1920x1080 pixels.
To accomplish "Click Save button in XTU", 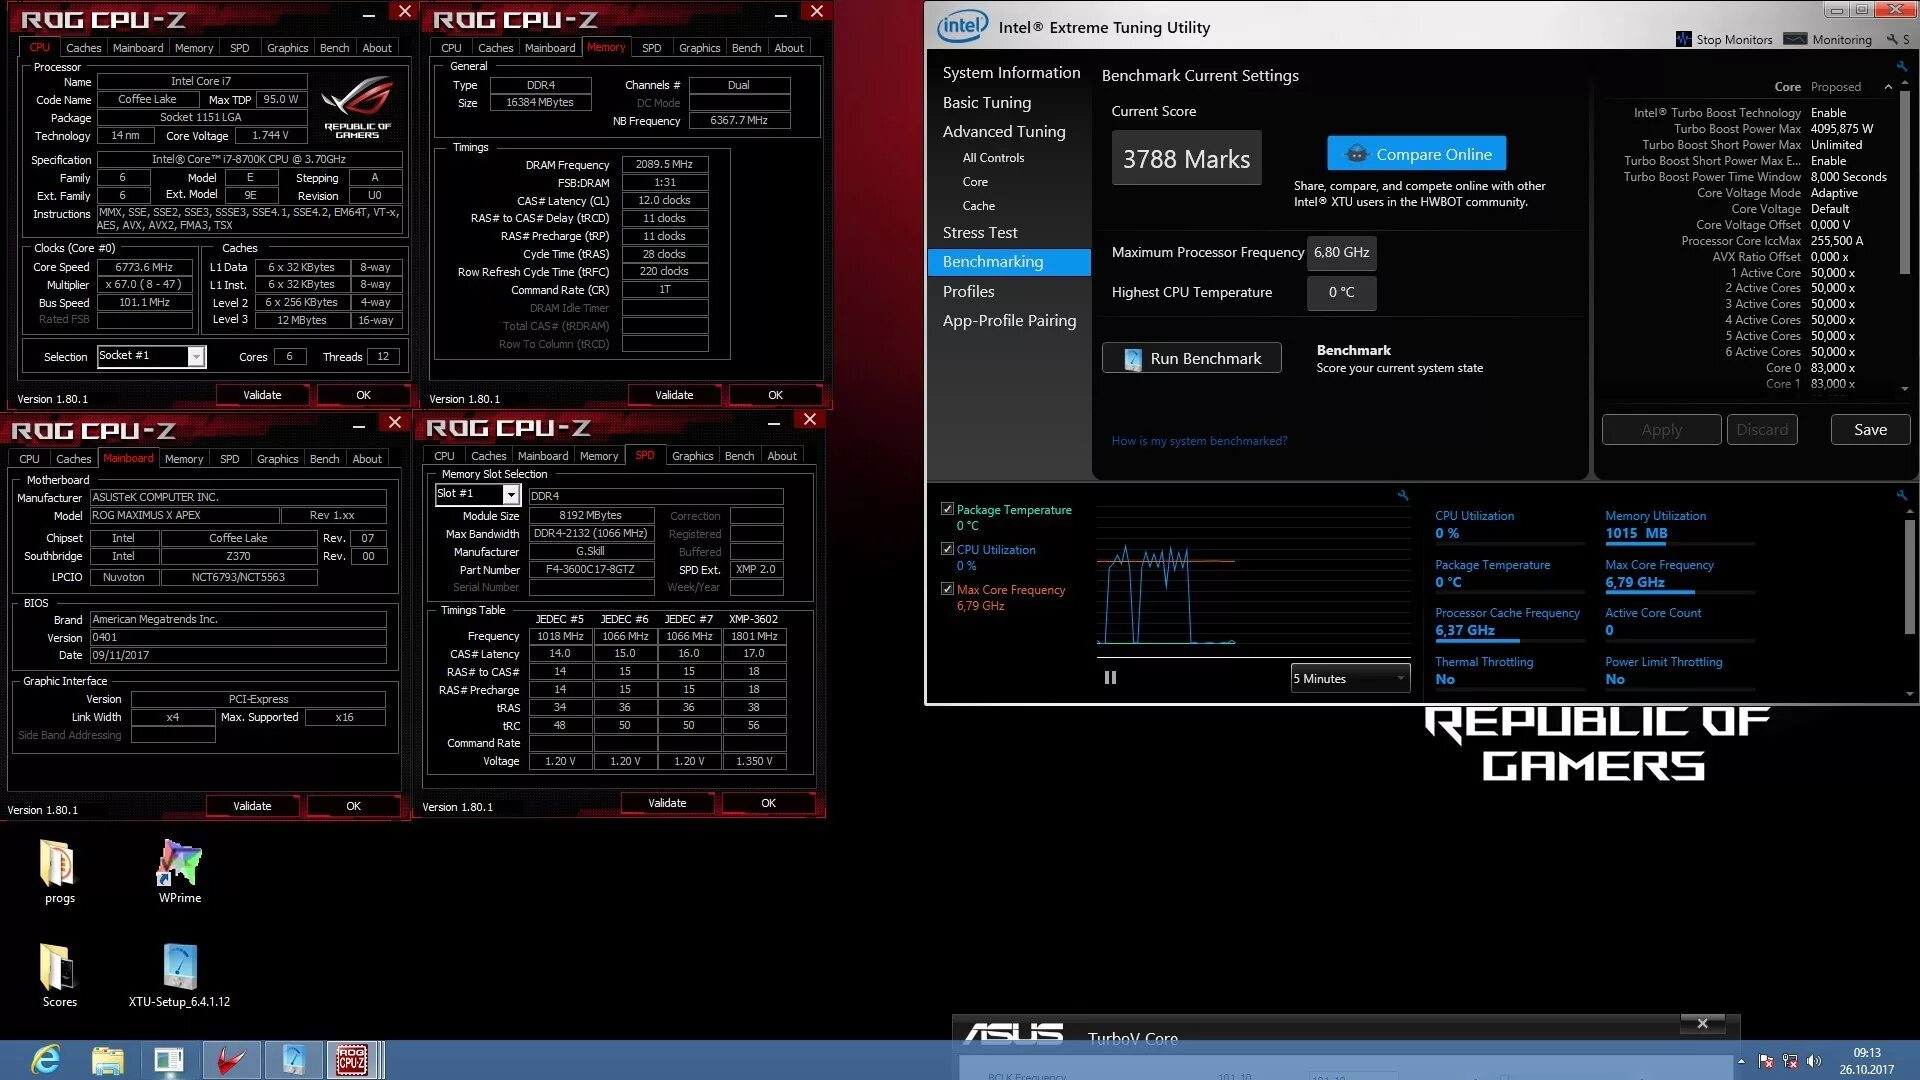I will (x=1870, y=429).
